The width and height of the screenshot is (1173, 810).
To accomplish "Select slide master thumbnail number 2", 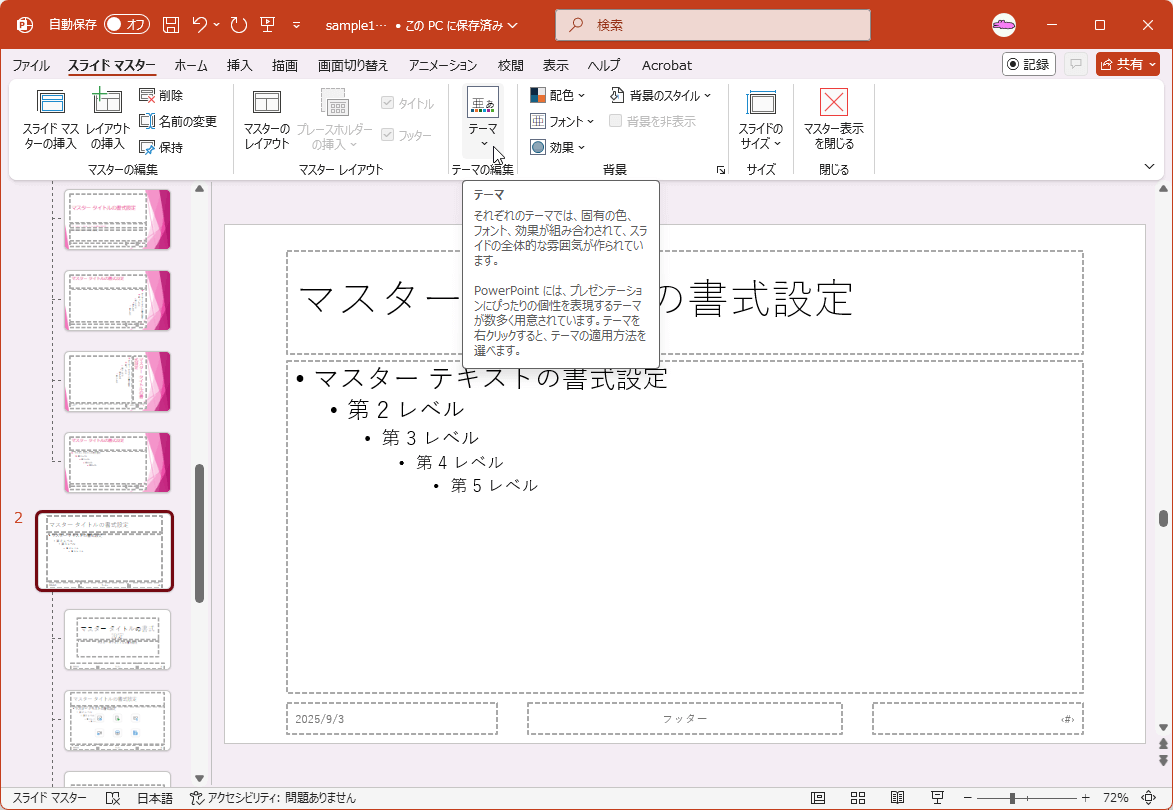I will pos(104,551).
